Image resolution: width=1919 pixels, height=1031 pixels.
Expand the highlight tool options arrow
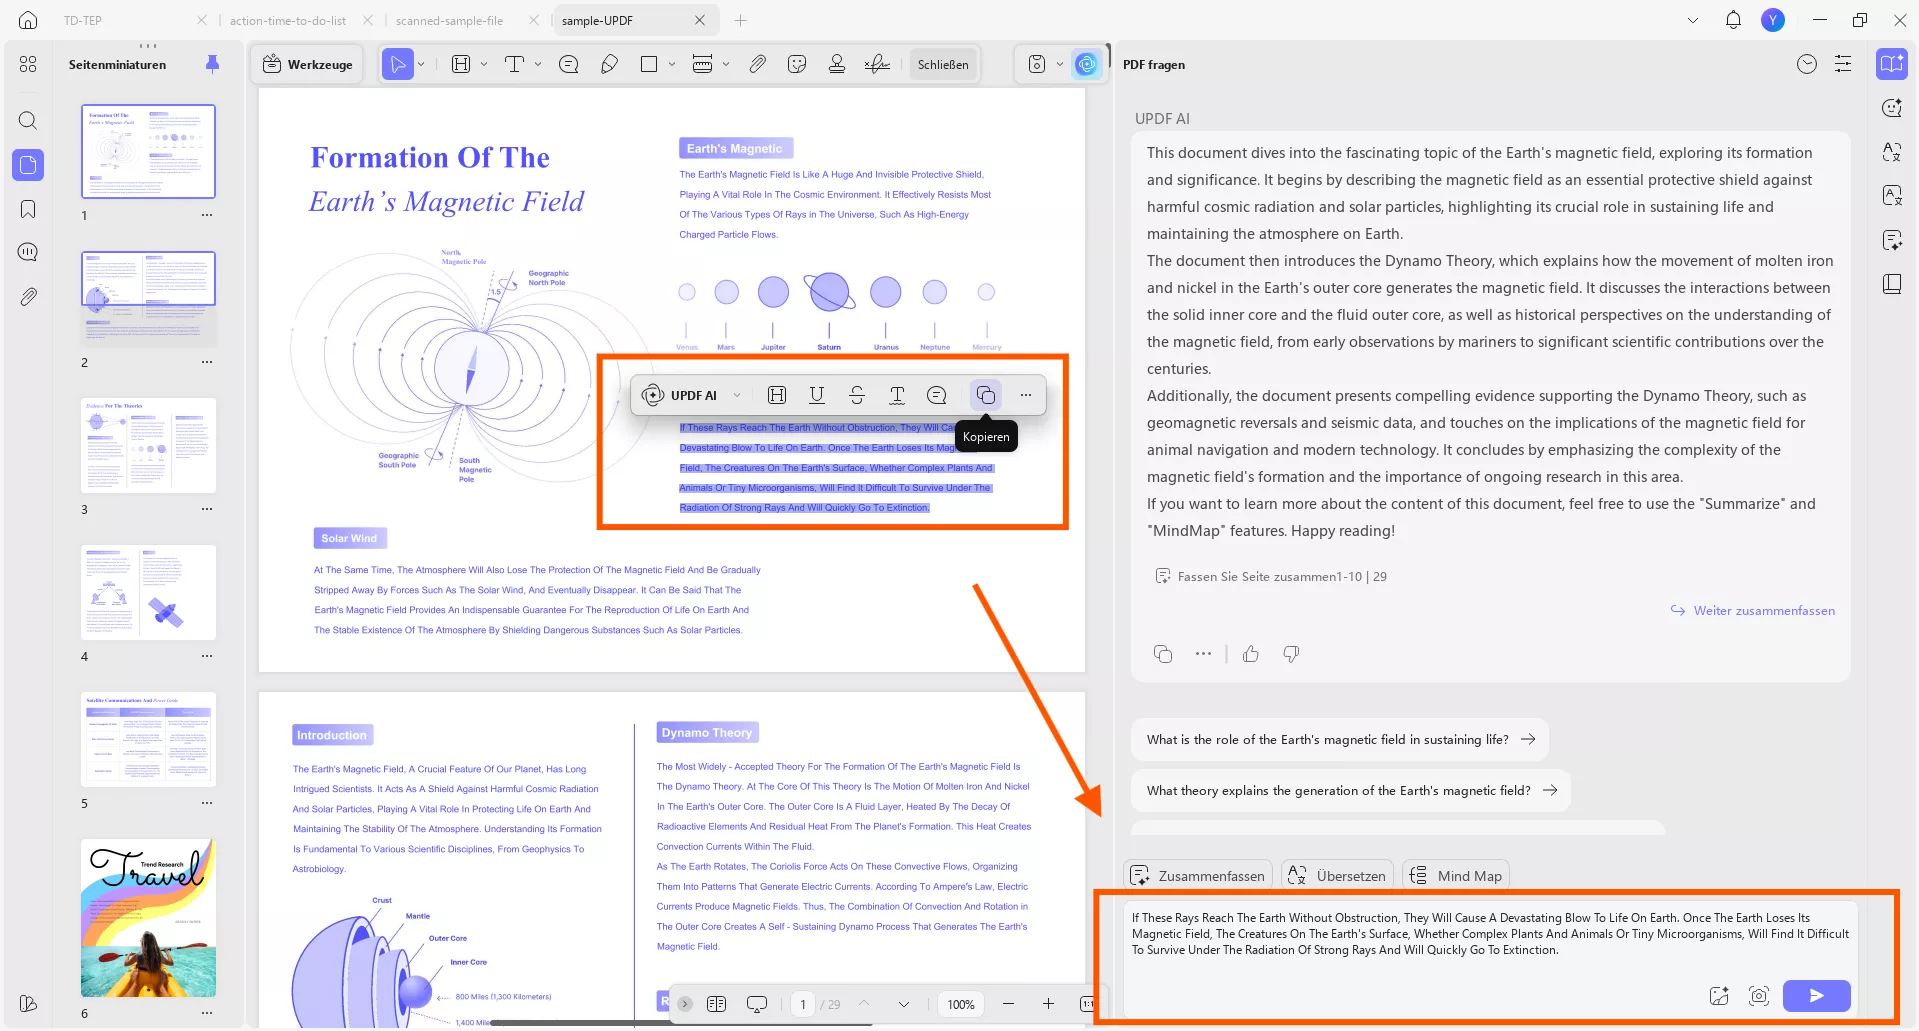coord(484,64)
